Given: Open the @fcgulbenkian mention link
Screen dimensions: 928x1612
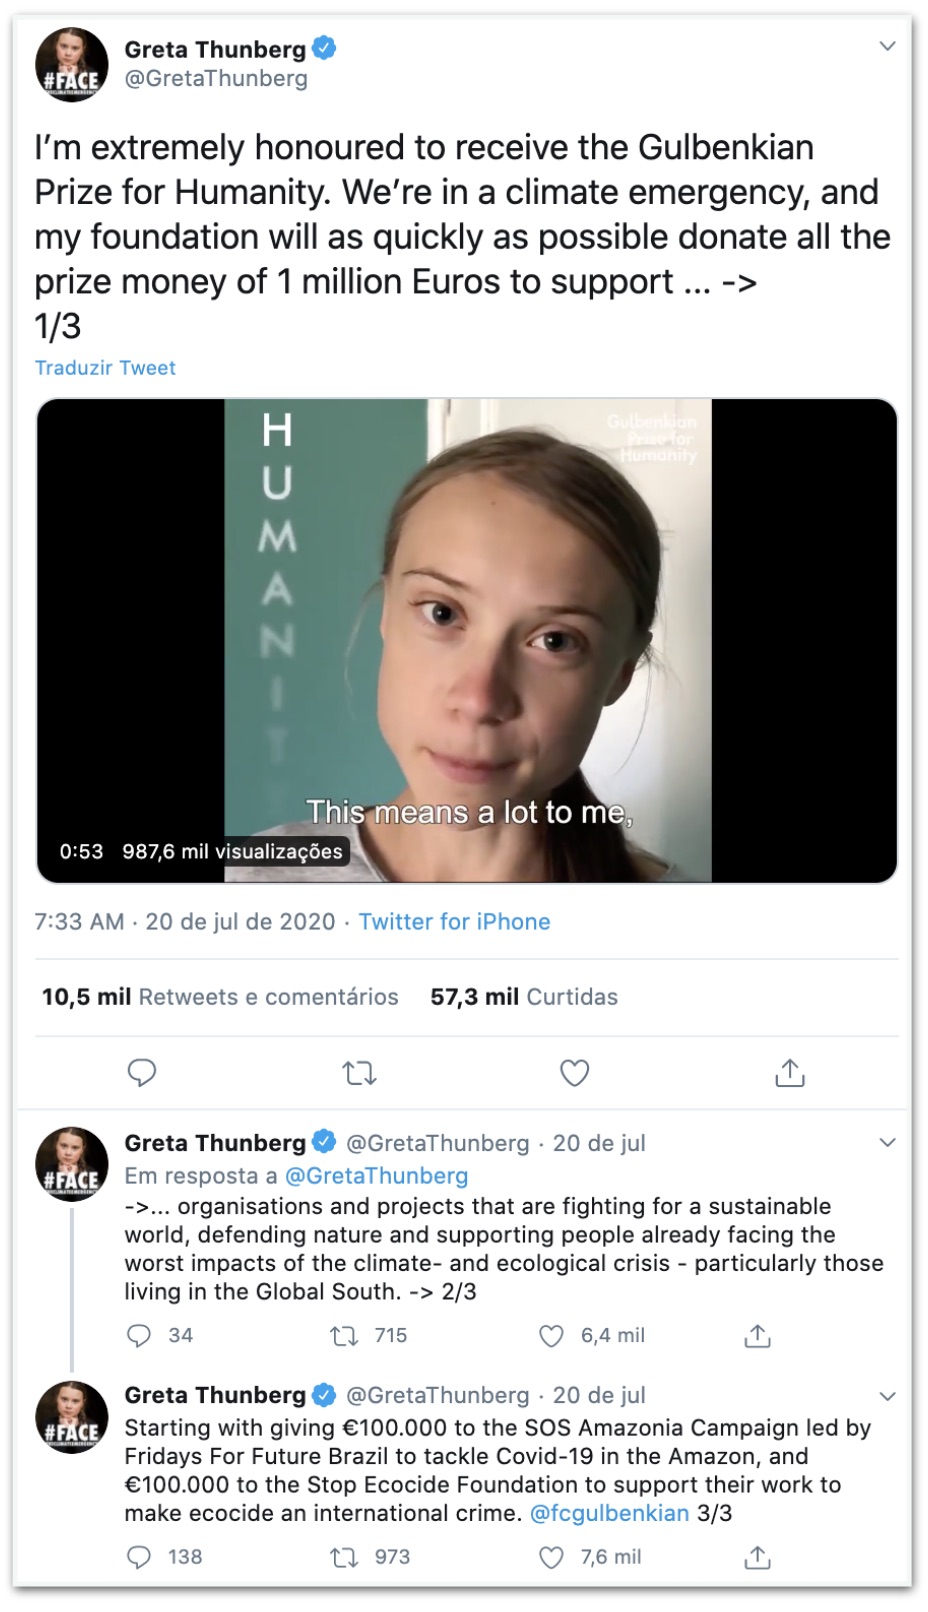Looking at the screenshot, I should (609, 1513).
